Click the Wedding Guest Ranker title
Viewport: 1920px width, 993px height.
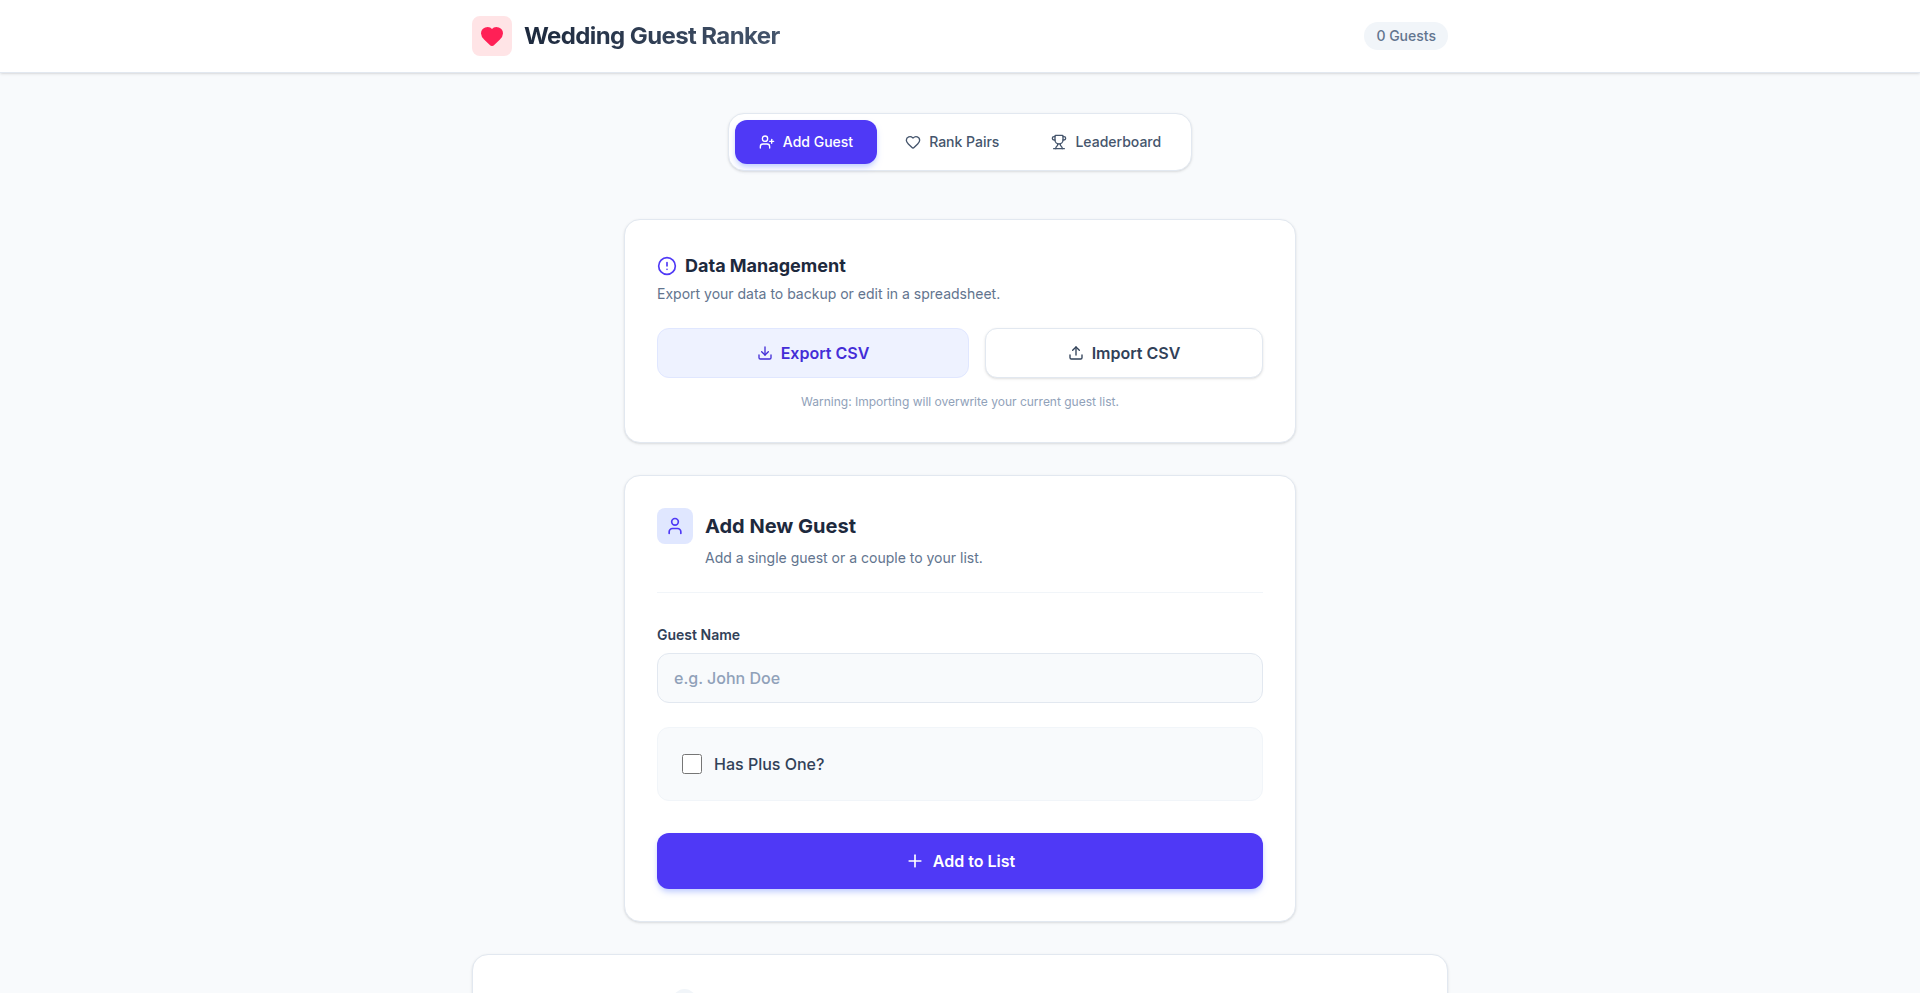tap(651, 36)
